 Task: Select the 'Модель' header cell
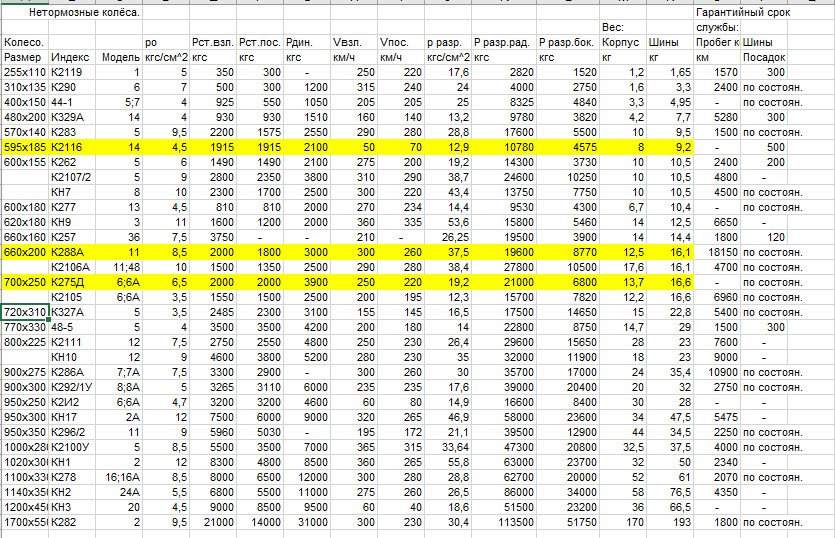(121, 58)
